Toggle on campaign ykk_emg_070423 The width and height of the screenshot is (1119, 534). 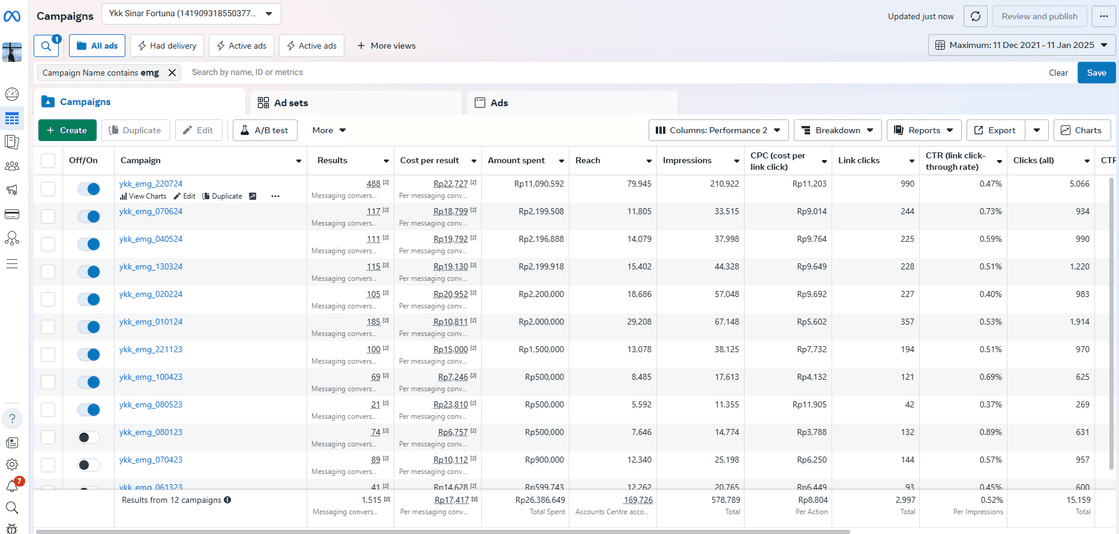89,465
